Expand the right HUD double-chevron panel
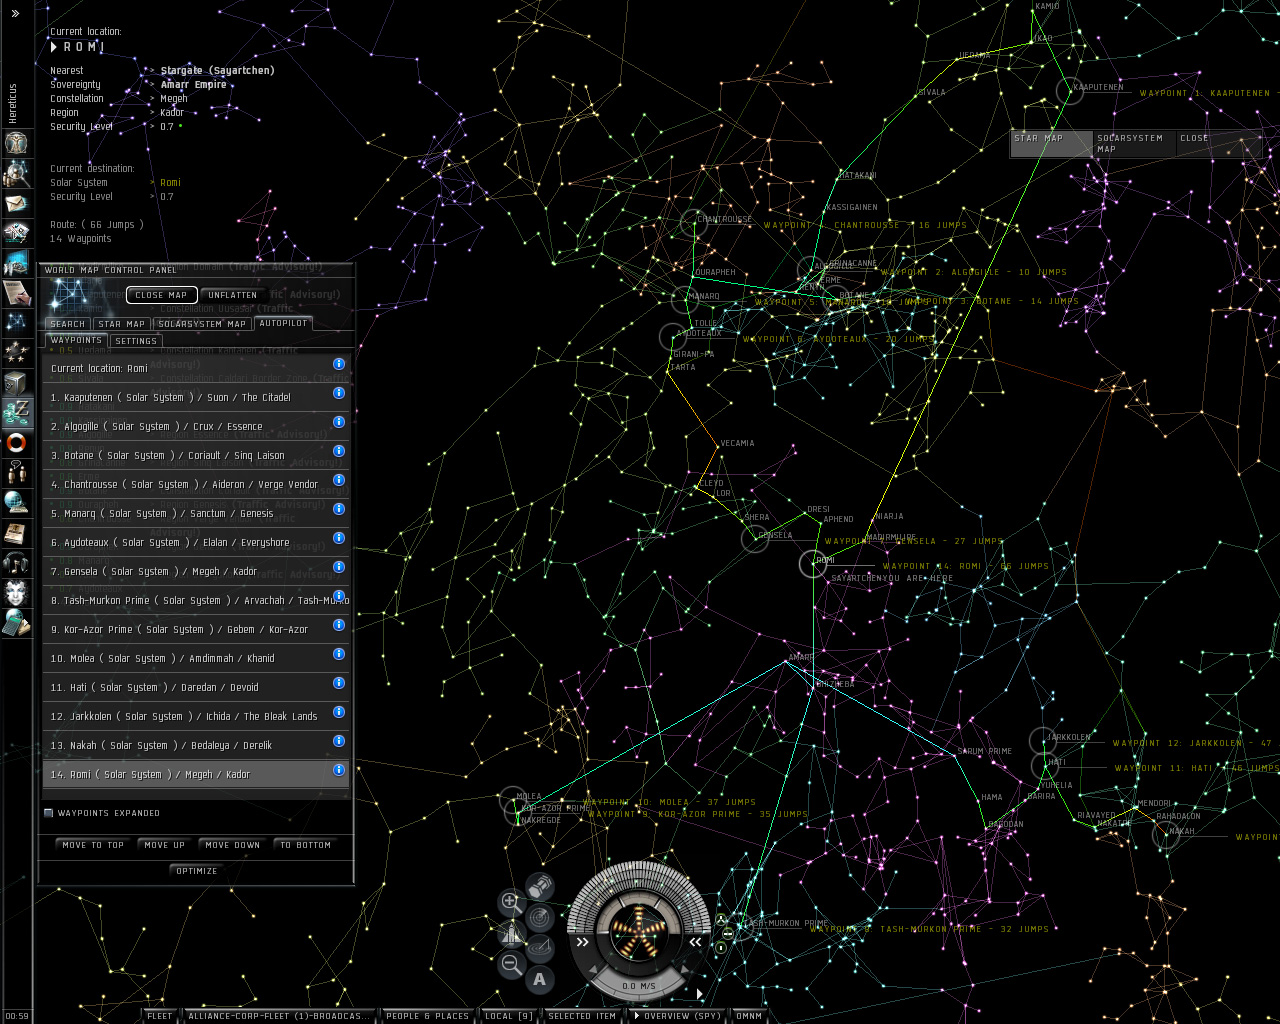 tap(696, 942)
